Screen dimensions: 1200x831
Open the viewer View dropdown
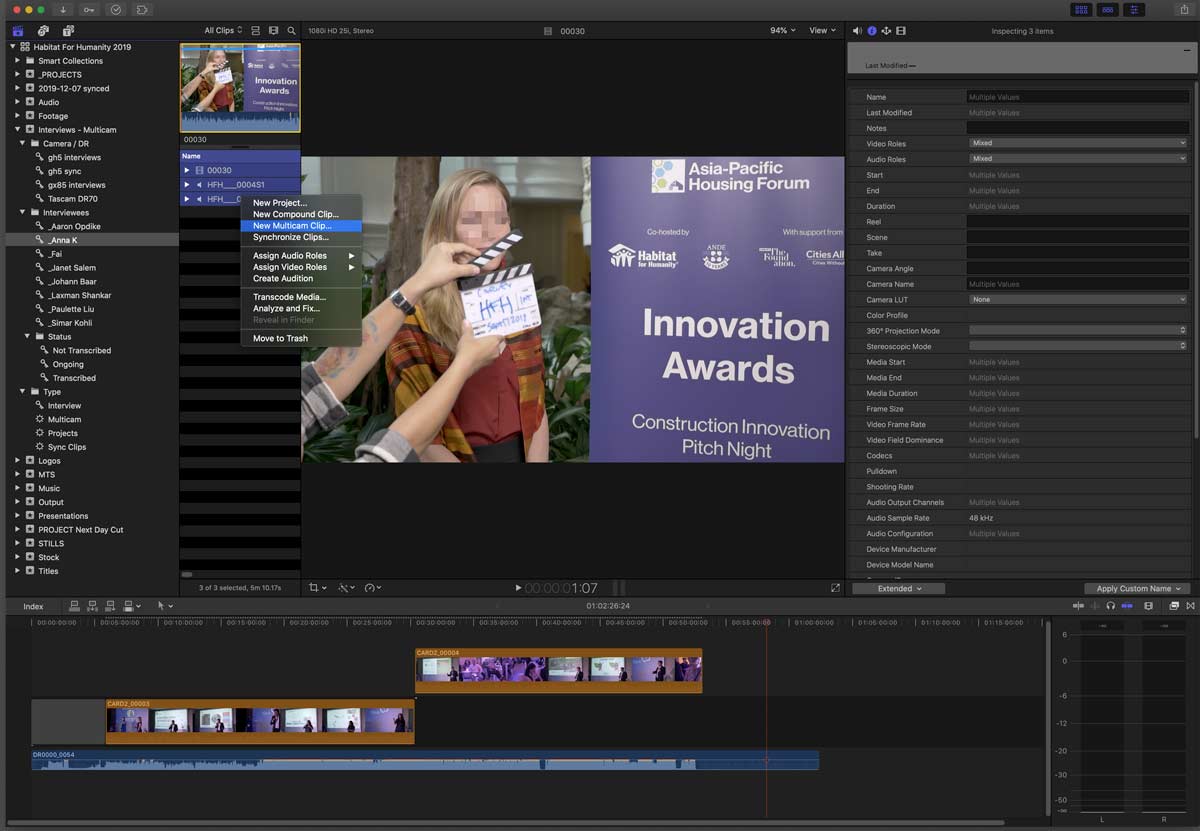tap(823, 31)
